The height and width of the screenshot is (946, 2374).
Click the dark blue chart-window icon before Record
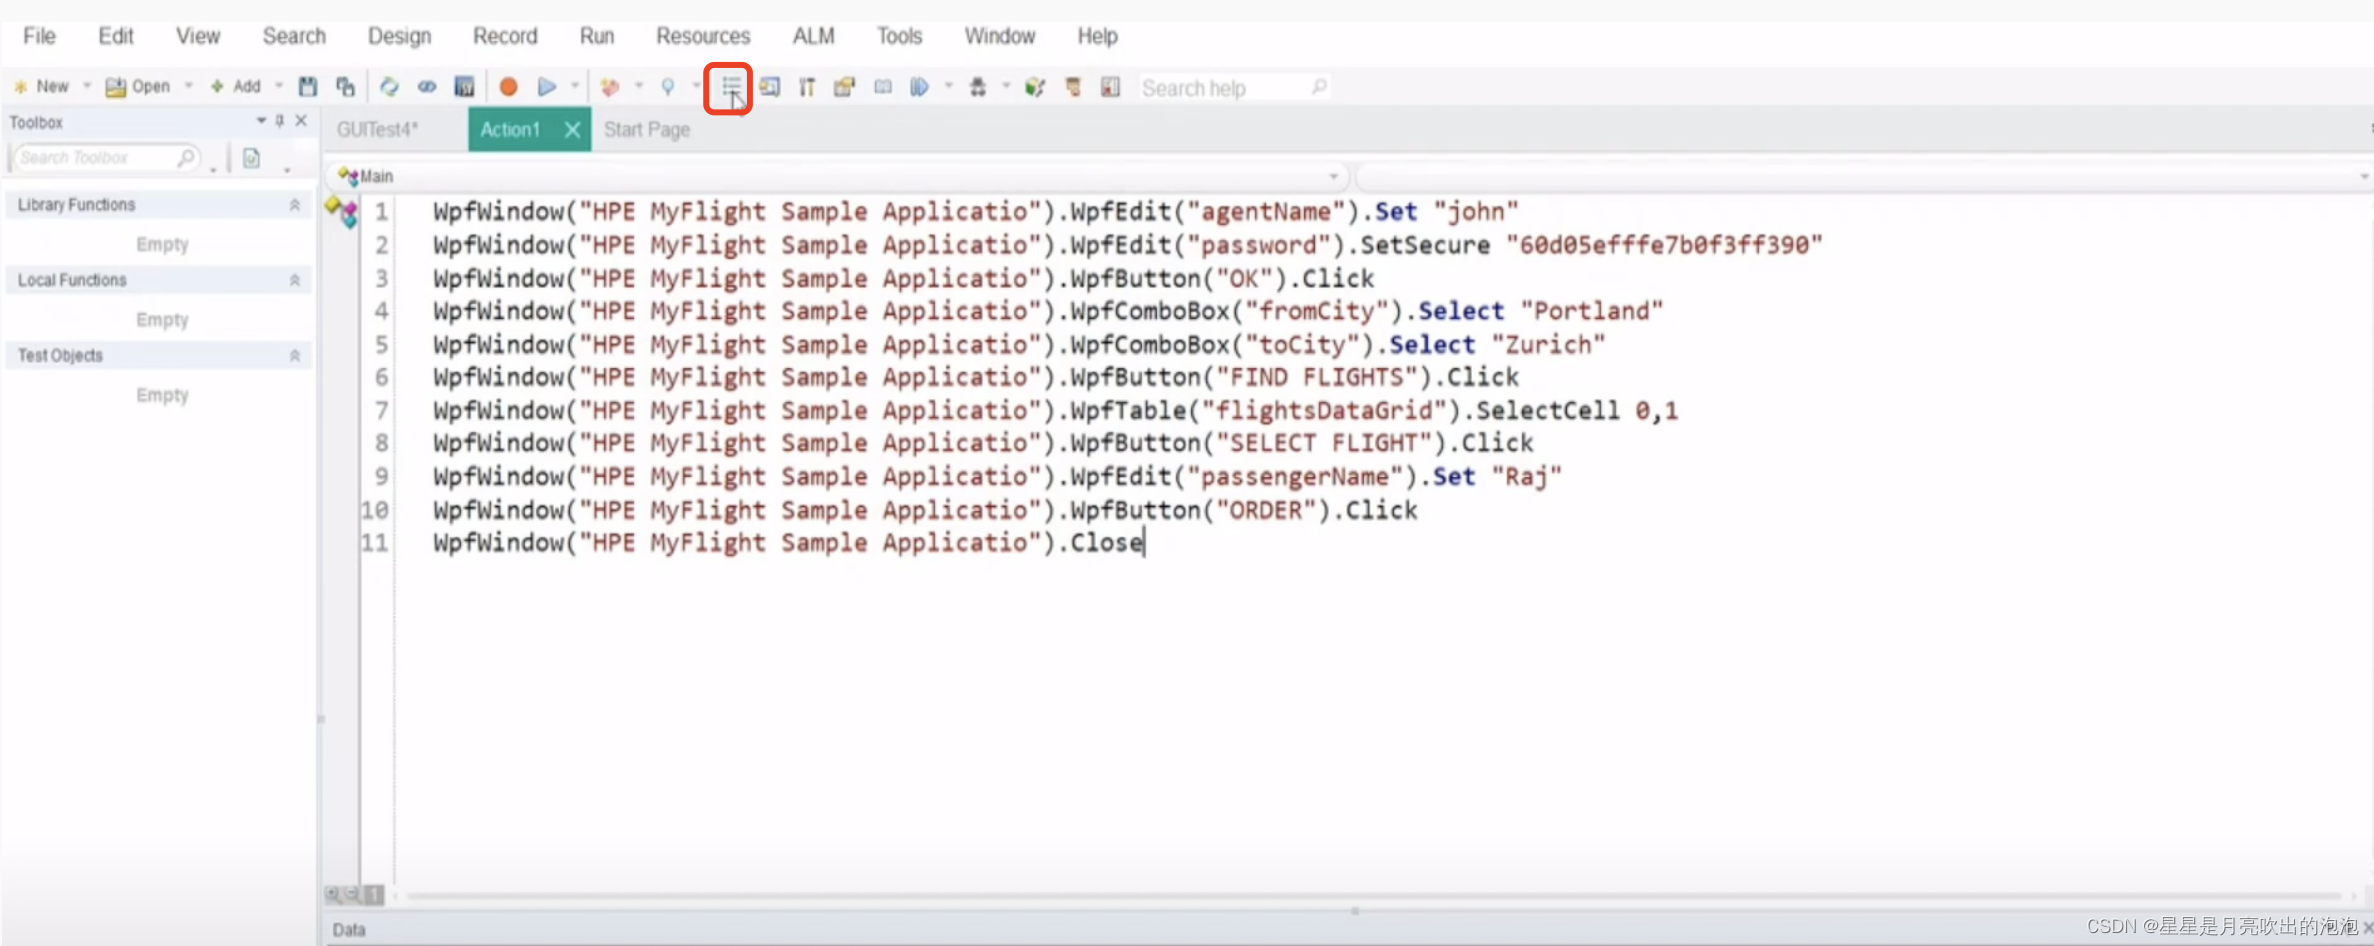point(464,87)
